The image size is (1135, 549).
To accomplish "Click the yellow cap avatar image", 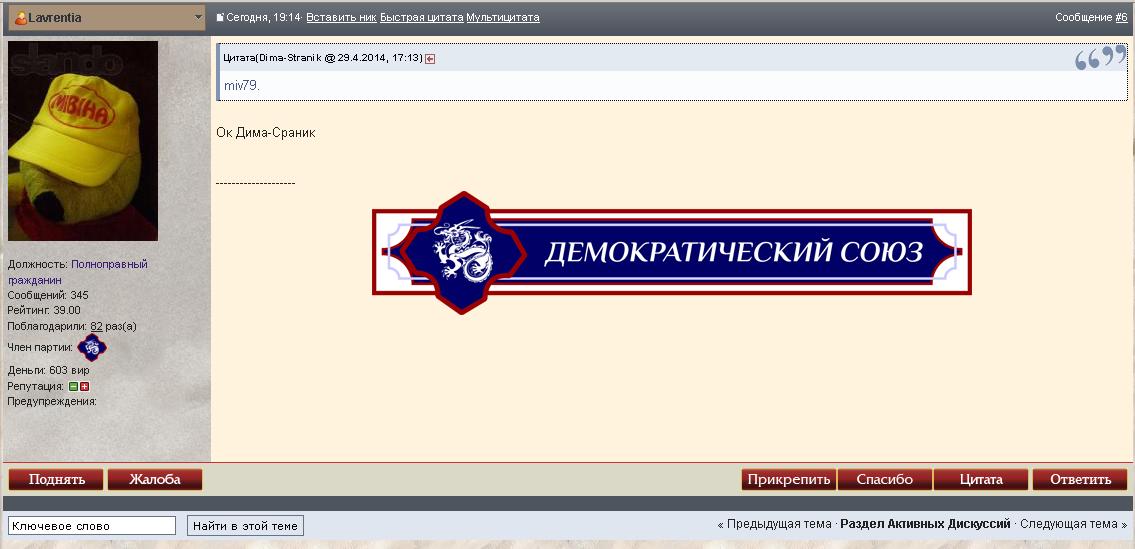I will tap(83, 141).
